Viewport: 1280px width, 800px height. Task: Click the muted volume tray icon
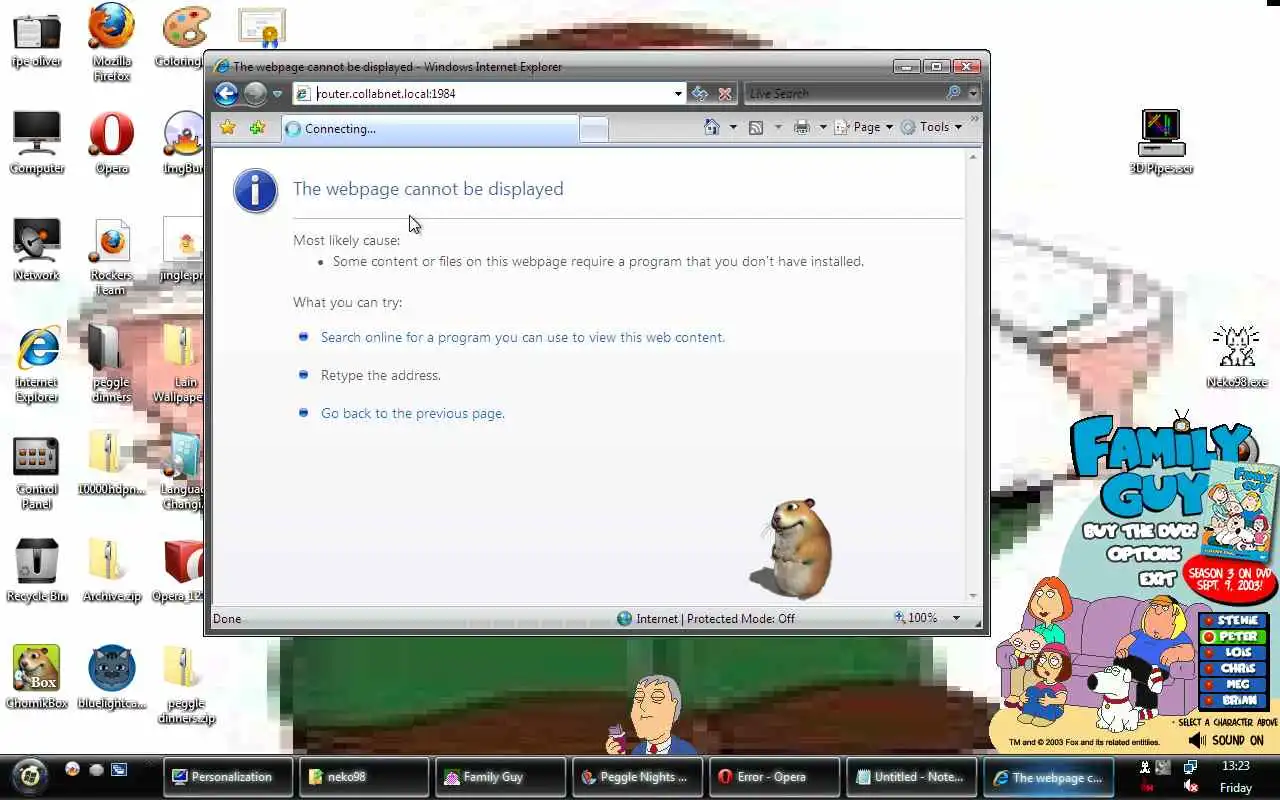click(x=1190, y=787)
